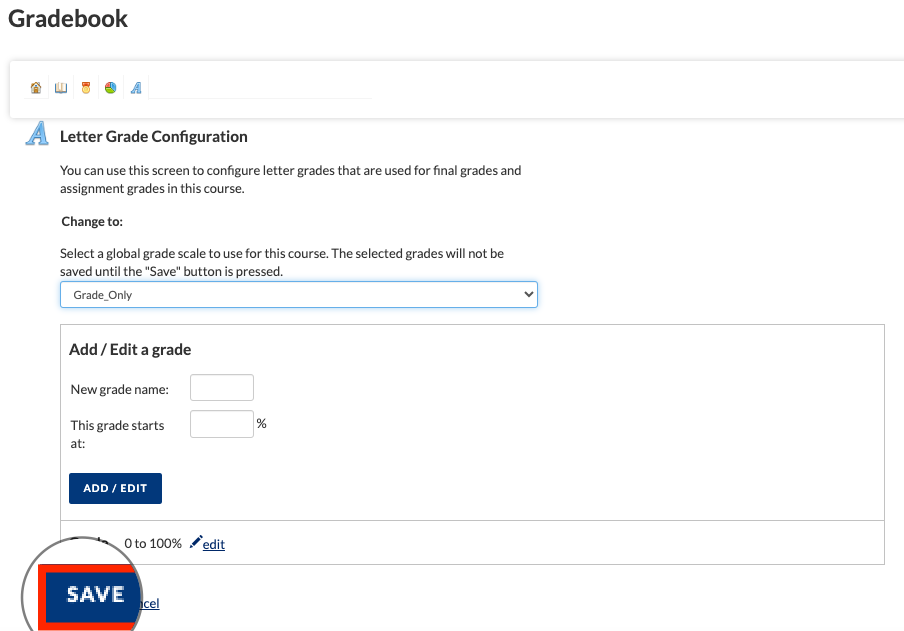This screenshot has height=631, width=904.
Task: Click the '0 to 100%' grade range text
Action: (153, 543)
